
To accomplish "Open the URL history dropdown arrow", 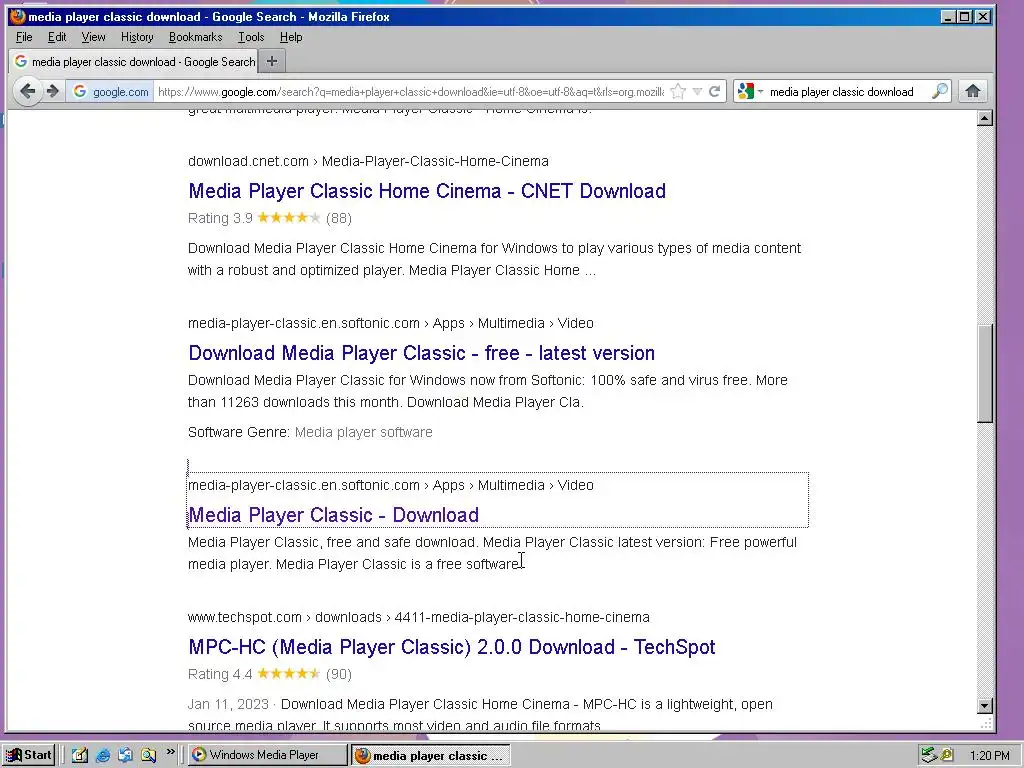I will pos(697,91).
